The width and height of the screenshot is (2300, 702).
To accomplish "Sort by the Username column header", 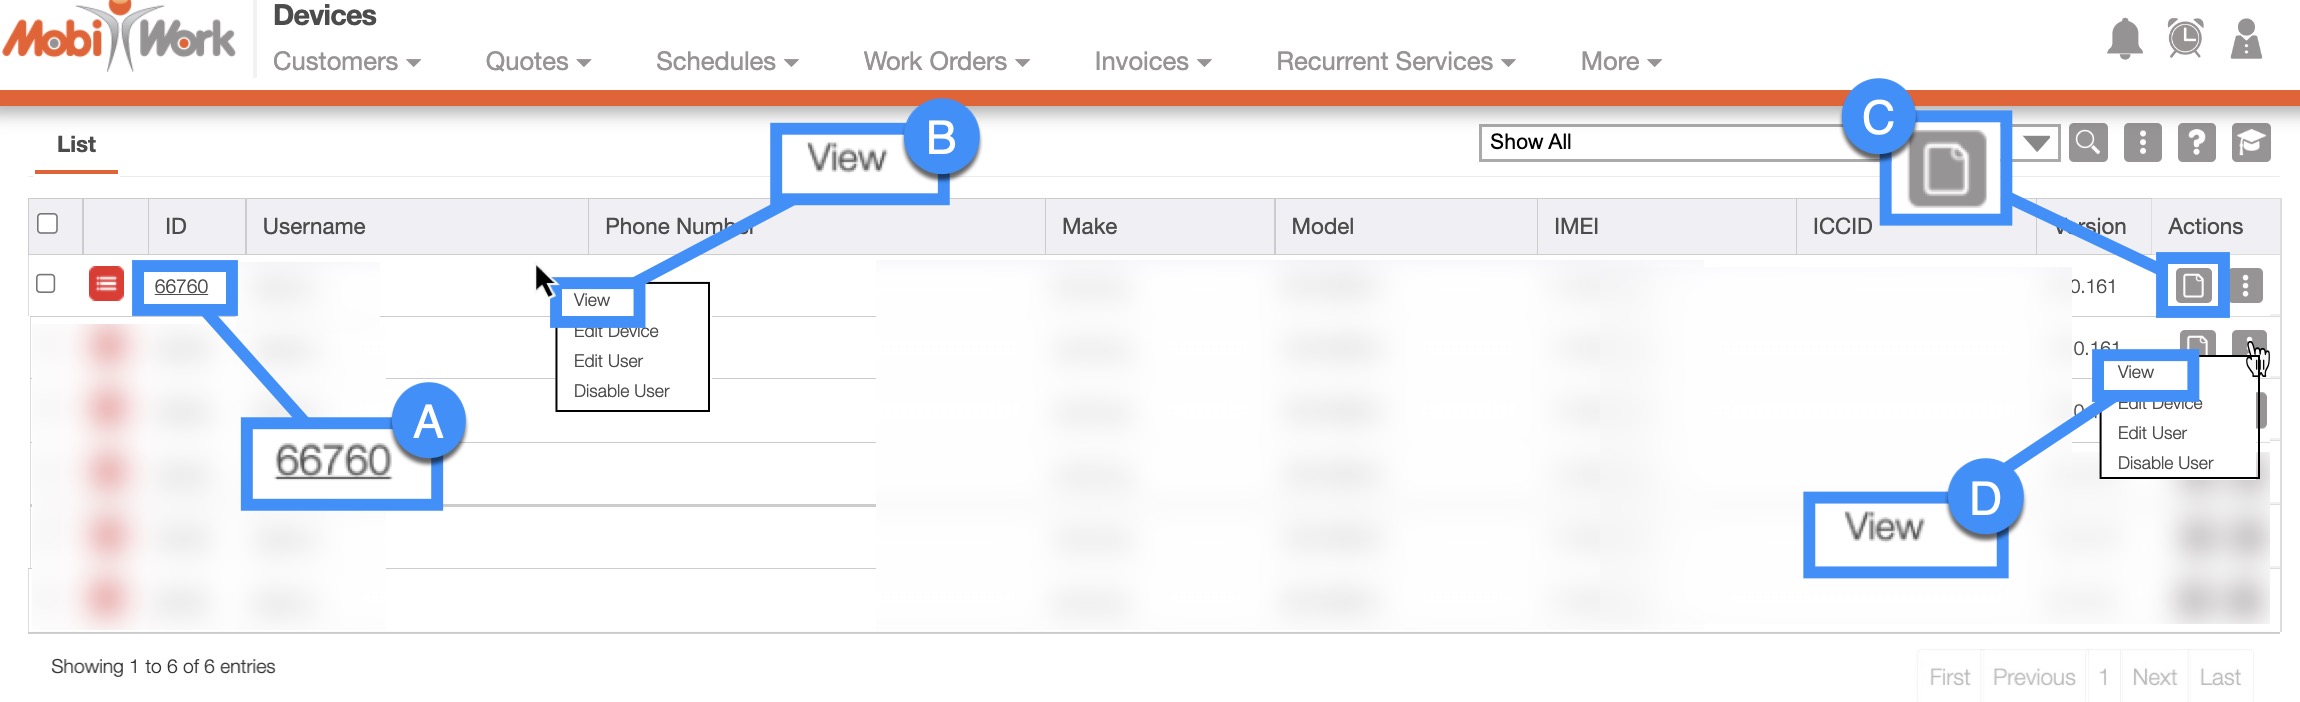I will (314, 227).
